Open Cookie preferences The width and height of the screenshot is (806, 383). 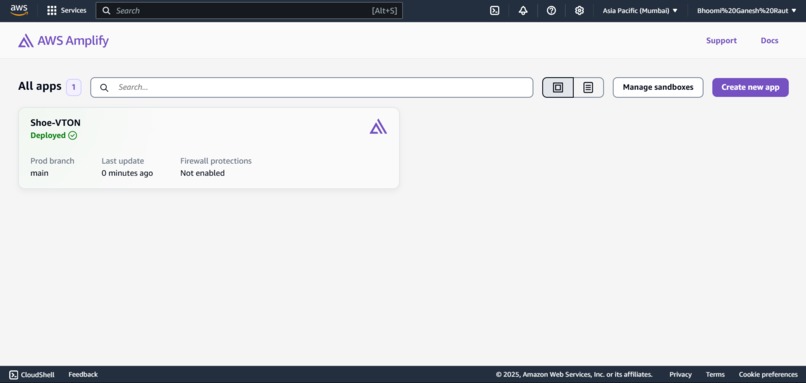pyautogui.click(x=768, y=374)
